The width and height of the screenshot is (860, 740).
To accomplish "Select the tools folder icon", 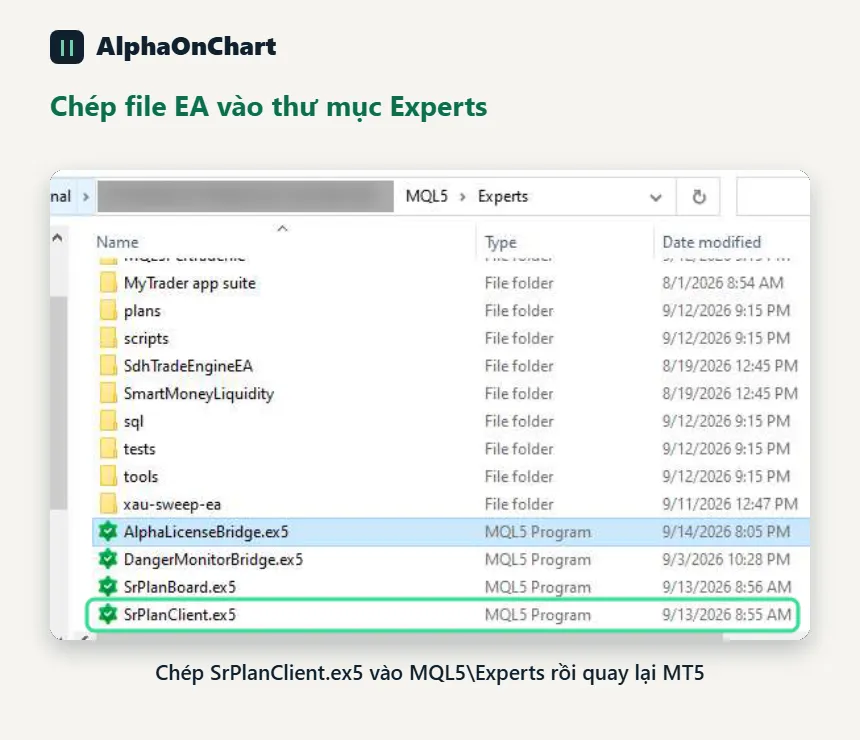I will point(109,477).
